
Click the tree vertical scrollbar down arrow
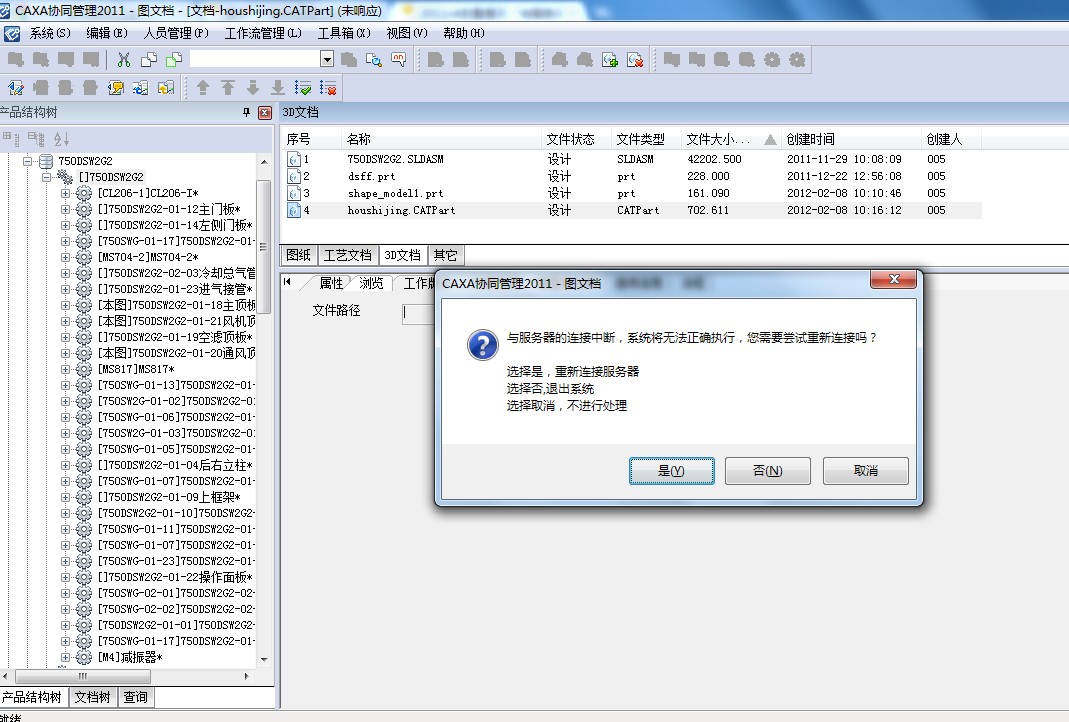264,659
